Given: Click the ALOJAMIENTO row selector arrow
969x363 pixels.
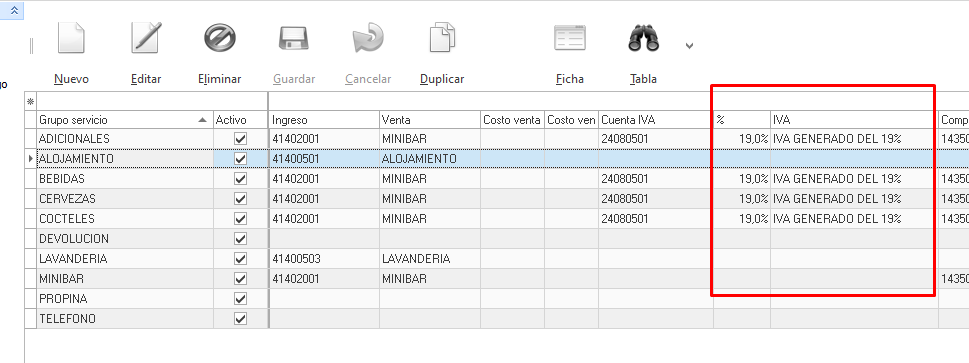Looking at the screenshot, I should pos(31,159).
